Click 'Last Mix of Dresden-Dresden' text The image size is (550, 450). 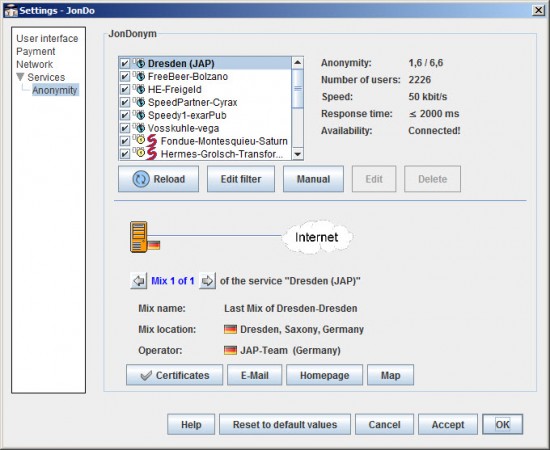pyautogui.click(x=291, y=308)
